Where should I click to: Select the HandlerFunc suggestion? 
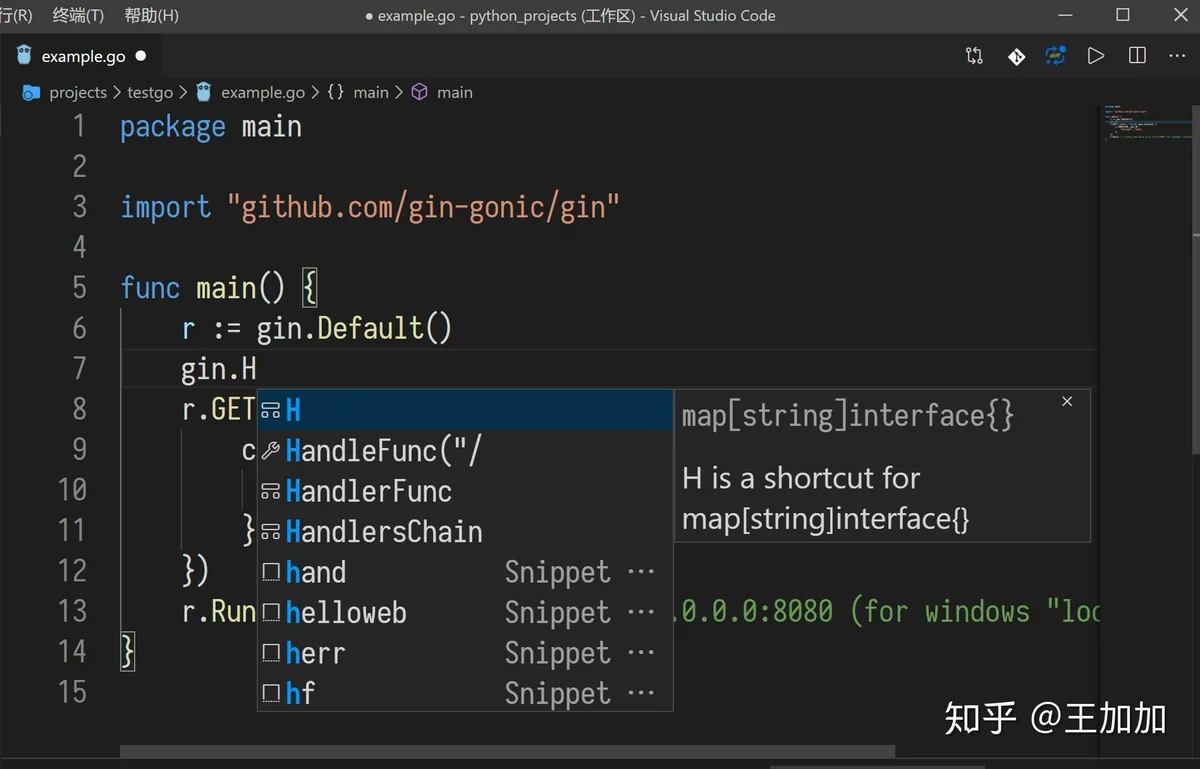click(465, 491)
